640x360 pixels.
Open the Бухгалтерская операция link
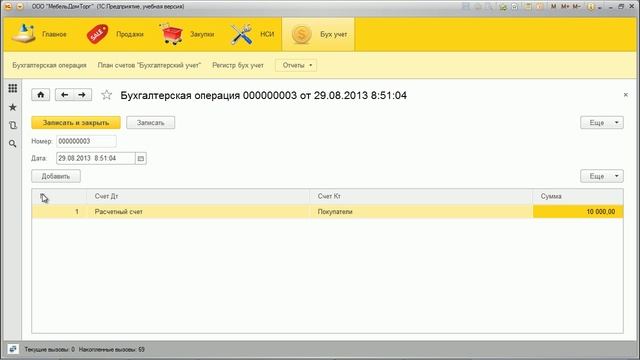(x=49, y=65)
